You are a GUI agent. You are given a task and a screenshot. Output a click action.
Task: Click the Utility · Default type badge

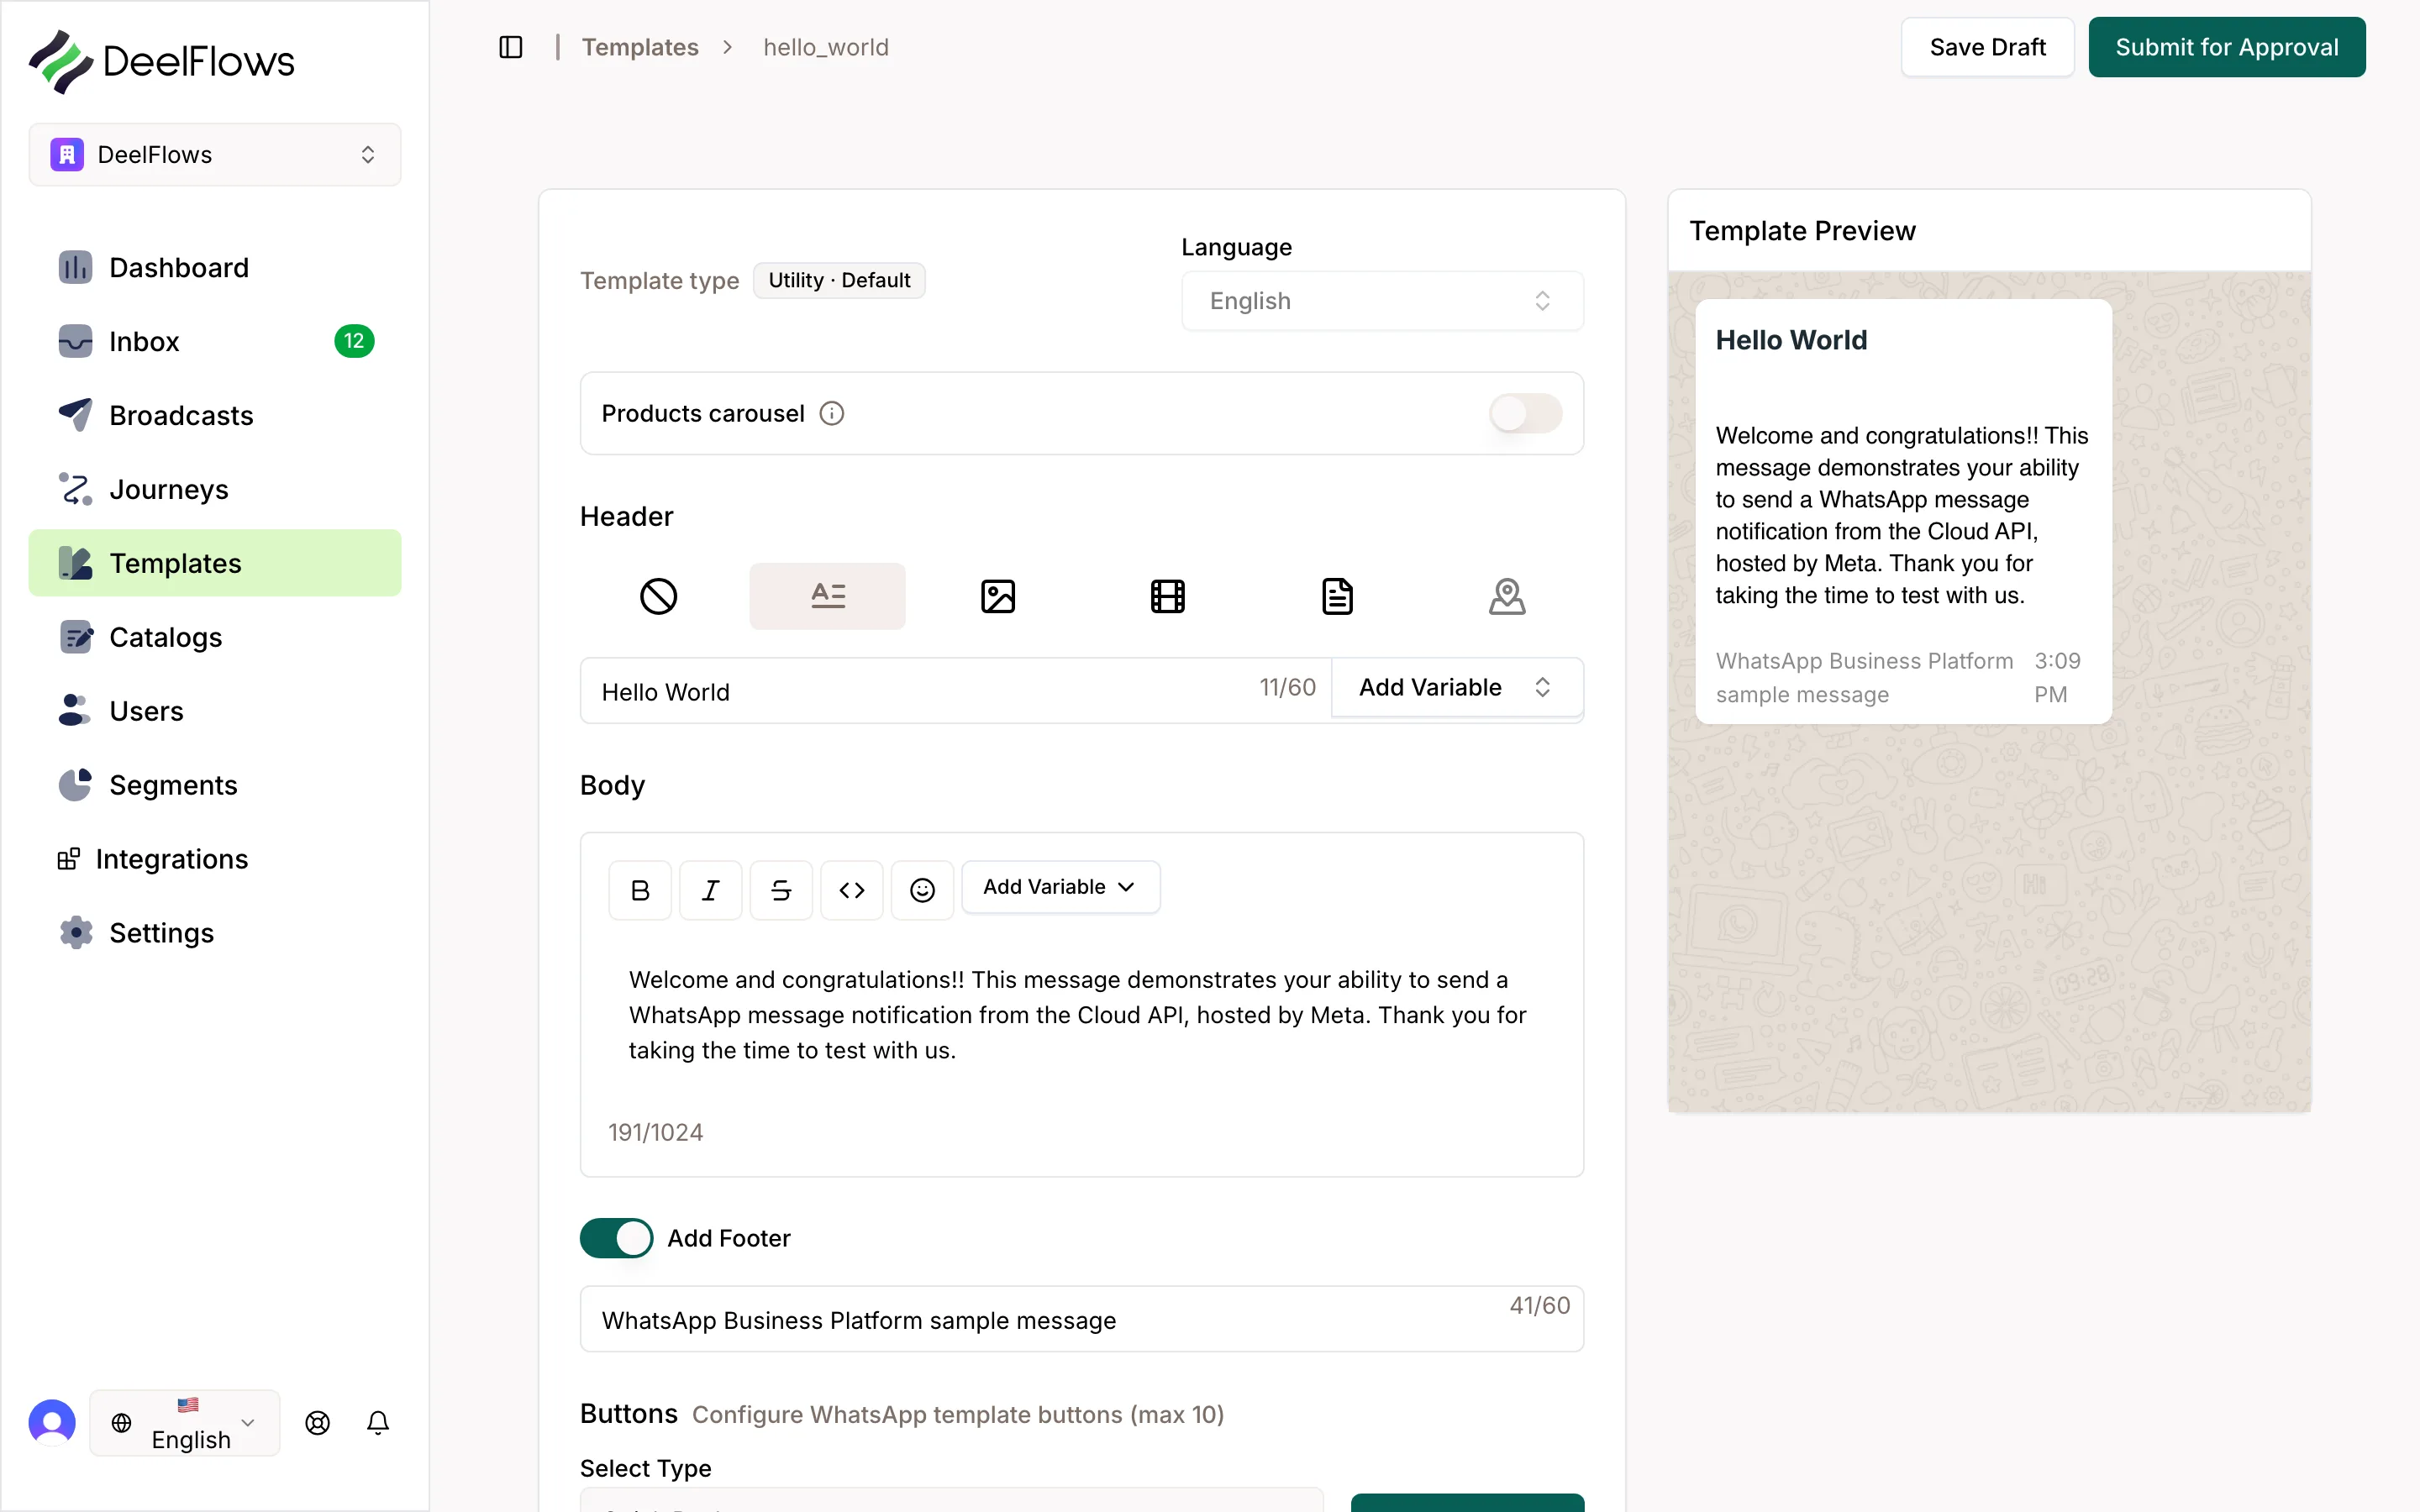tap(839, 280)
